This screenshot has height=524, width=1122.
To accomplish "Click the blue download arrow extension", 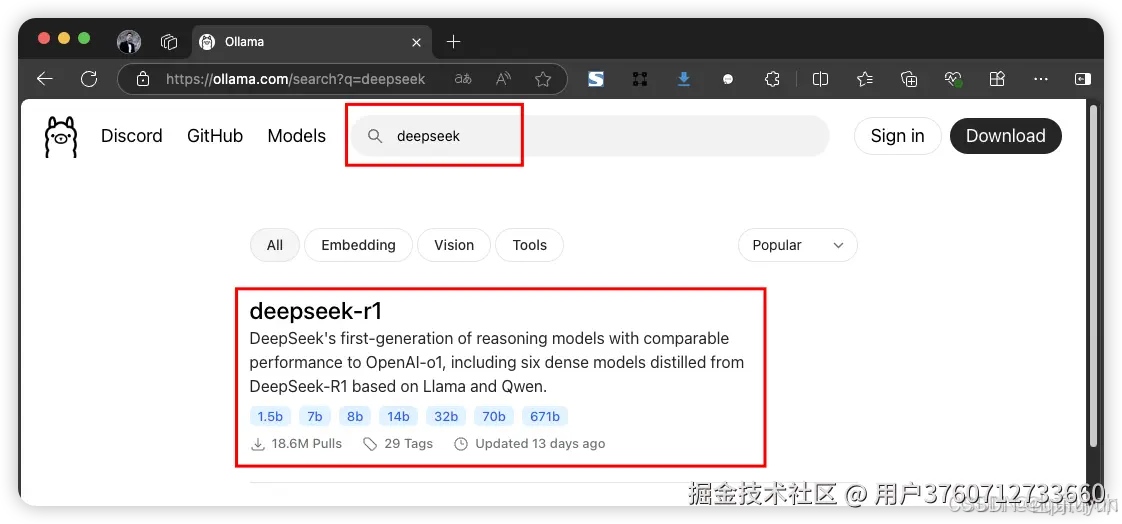I will click(x=684, y=79).
